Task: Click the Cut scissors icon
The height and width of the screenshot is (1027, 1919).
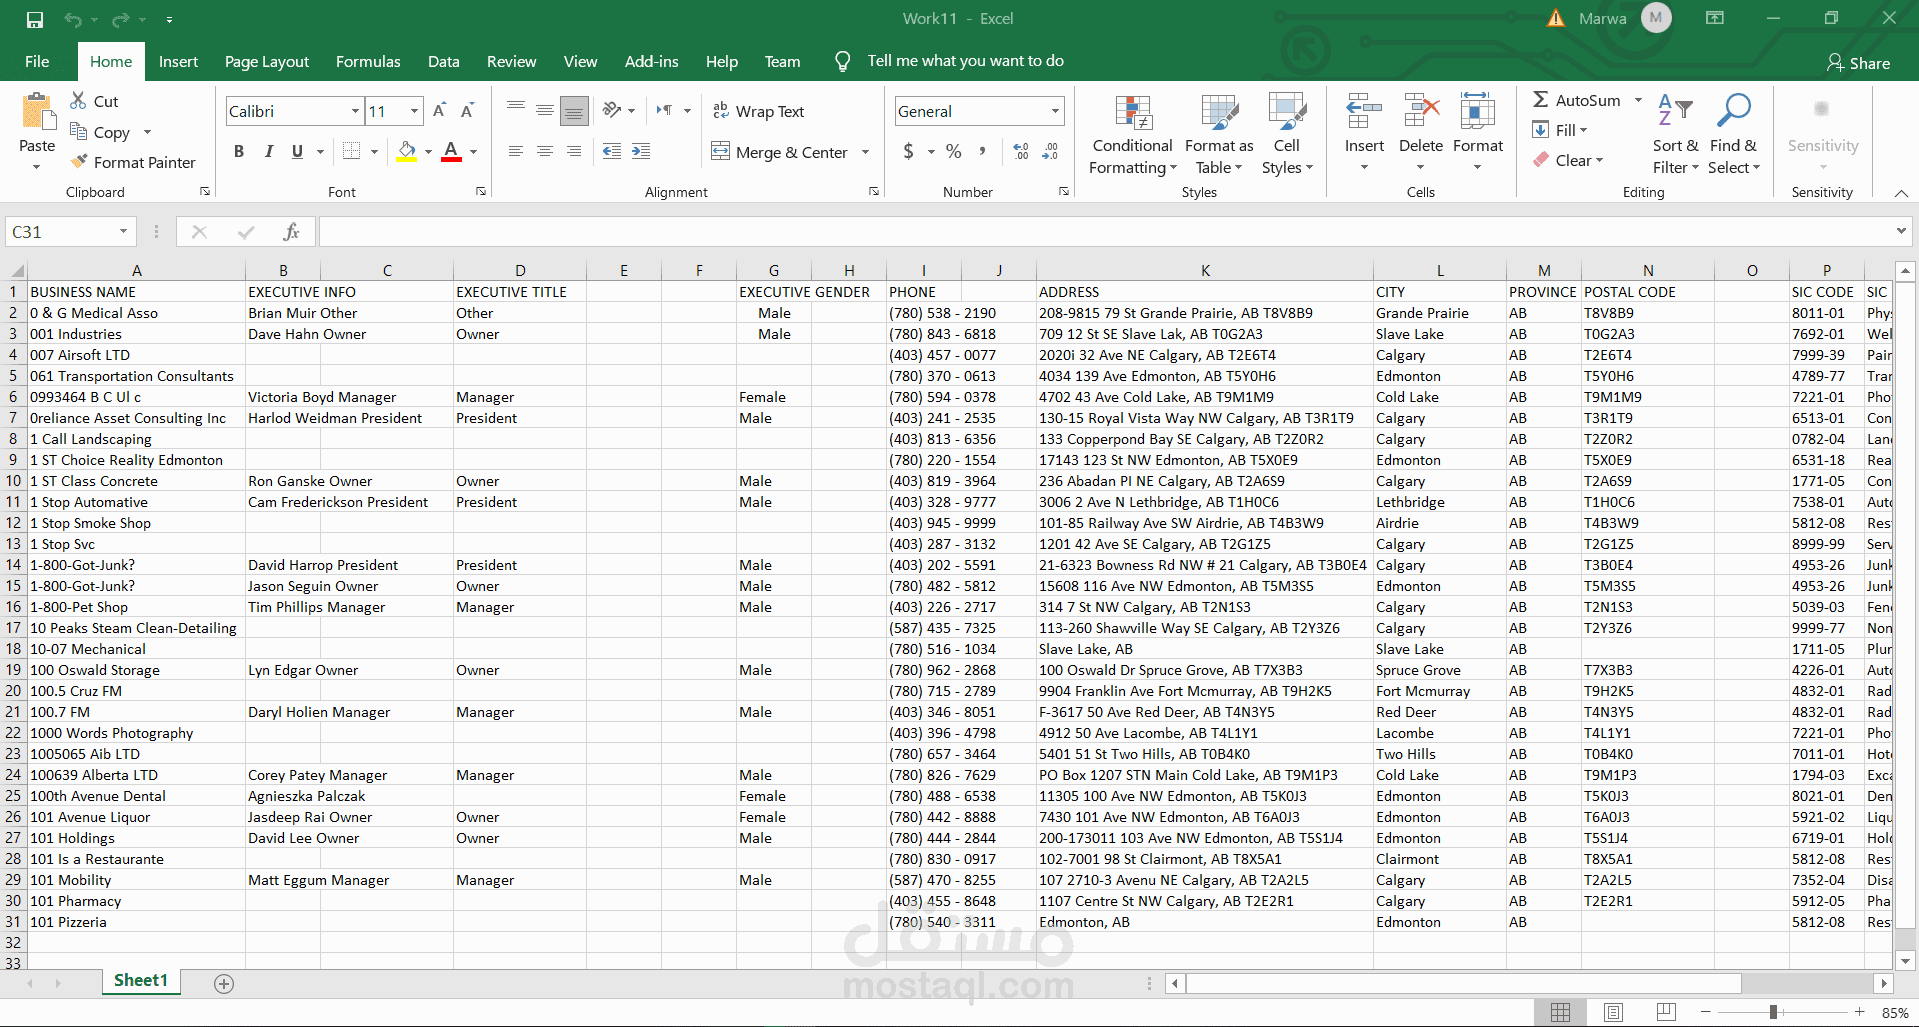Action: (78, 101)
